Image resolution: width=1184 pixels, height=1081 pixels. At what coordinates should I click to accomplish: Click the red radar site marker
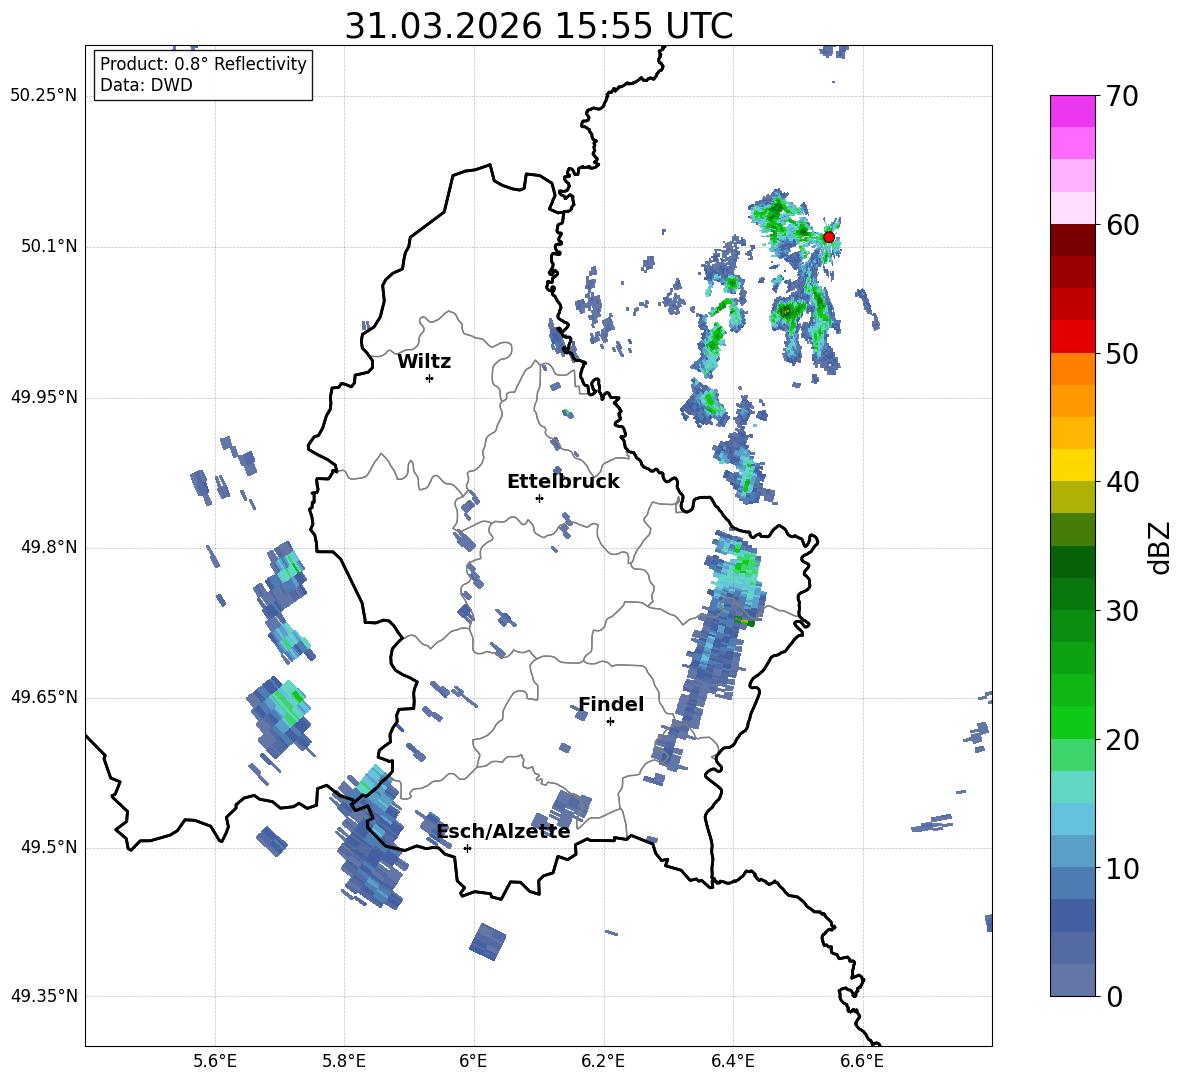828,237
